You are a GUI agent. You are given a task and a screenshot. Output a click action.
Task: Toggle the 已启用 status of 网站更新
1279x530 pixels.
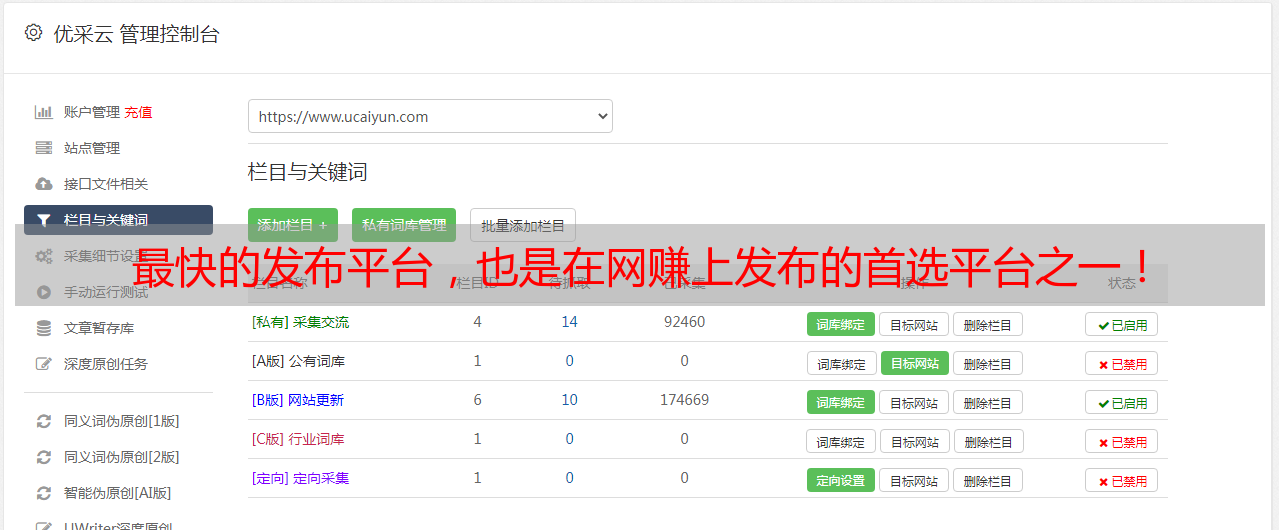tap(1122, 402)
